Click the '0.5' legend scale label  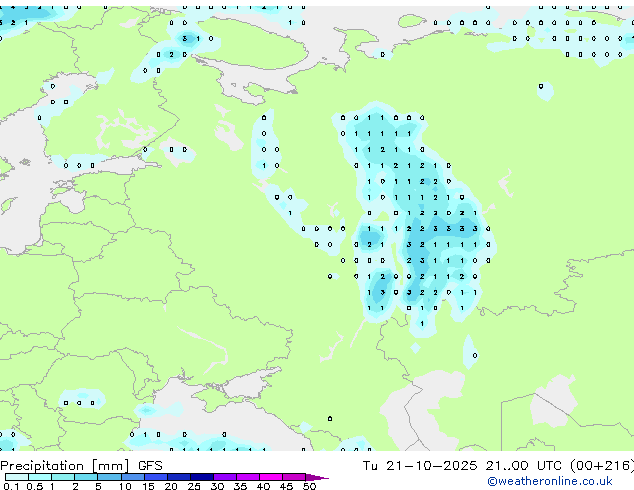(x=34, y=486)
